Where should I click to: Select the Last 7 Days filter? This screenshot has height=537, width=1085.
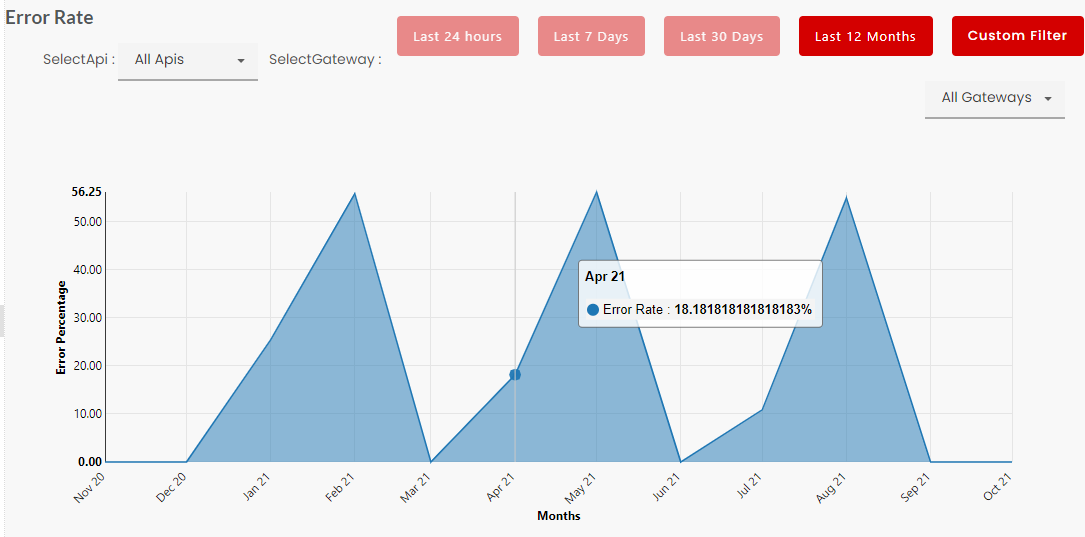pos(591,36)
